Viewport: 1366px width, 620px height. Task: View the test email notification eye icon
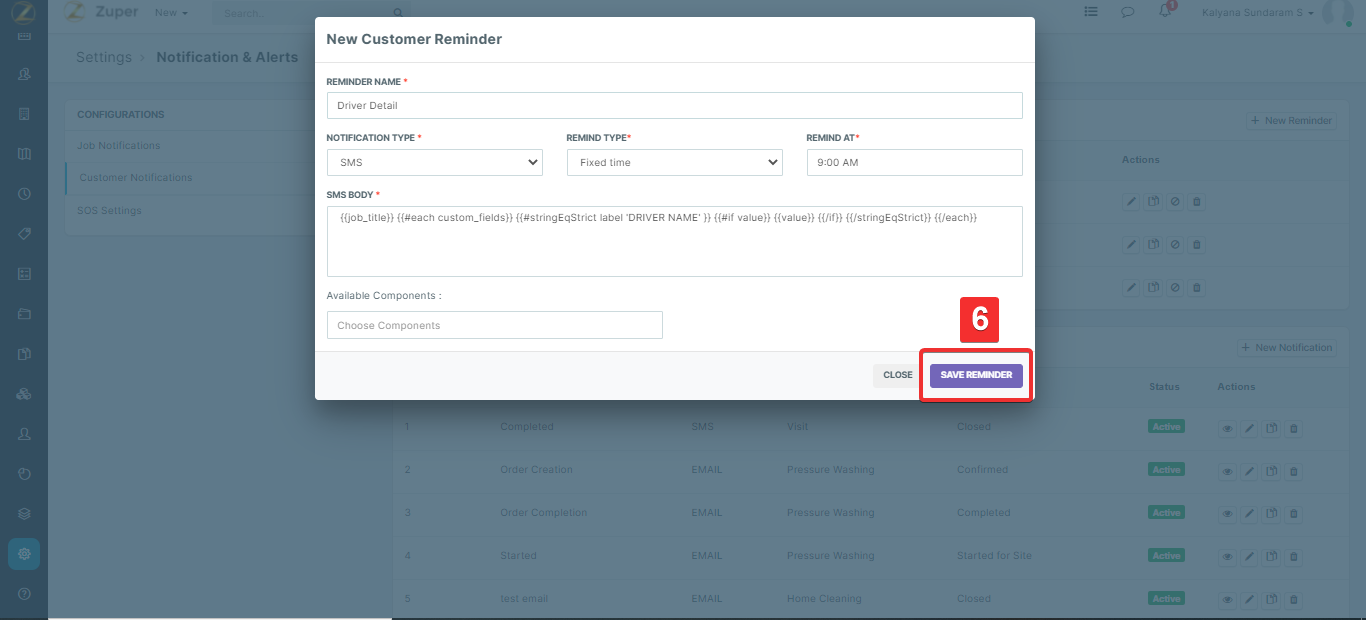click(1228, 601)
